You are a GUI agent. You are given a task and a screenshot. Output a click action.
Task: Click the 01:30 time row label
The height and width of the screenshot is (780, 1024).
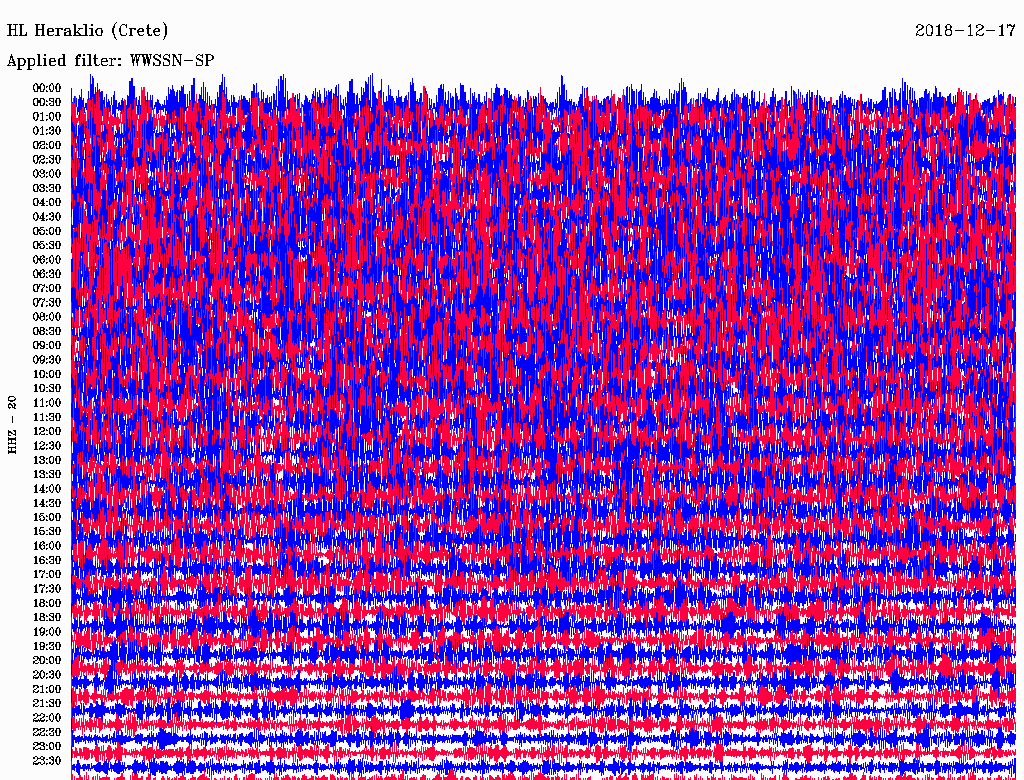47,131
